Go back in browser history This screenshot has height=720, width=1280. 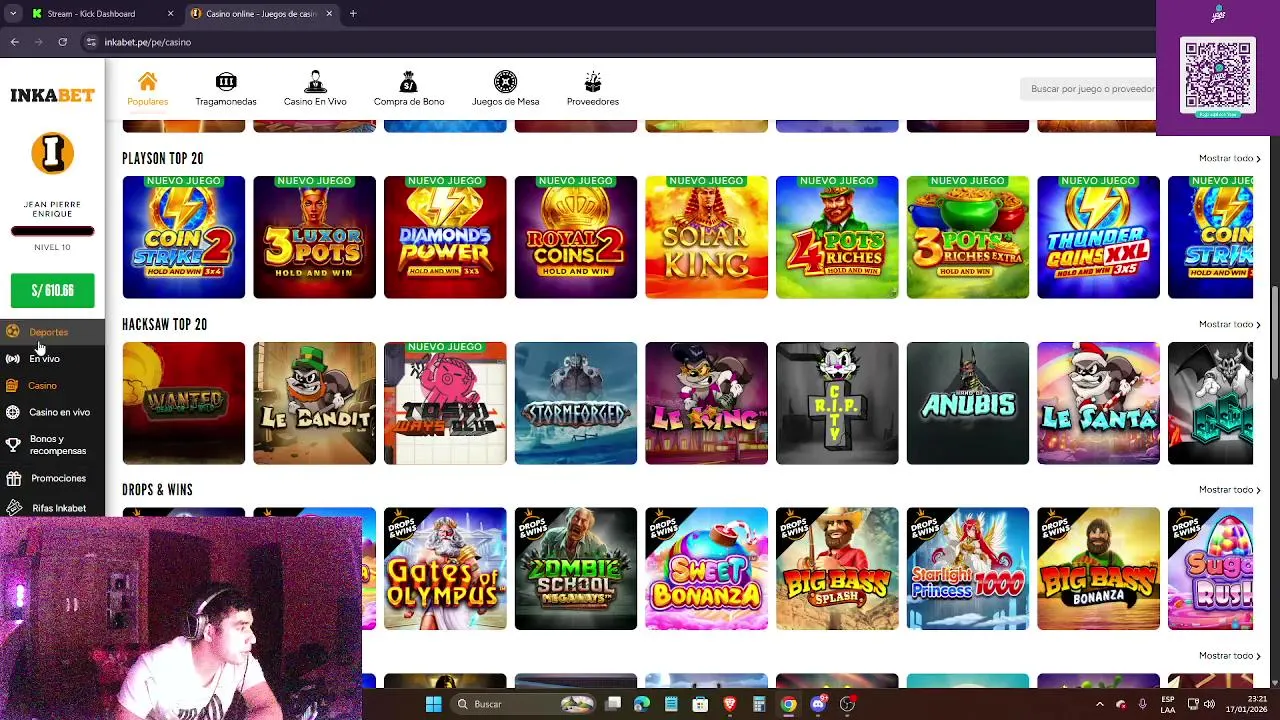[x=15, y=42]
